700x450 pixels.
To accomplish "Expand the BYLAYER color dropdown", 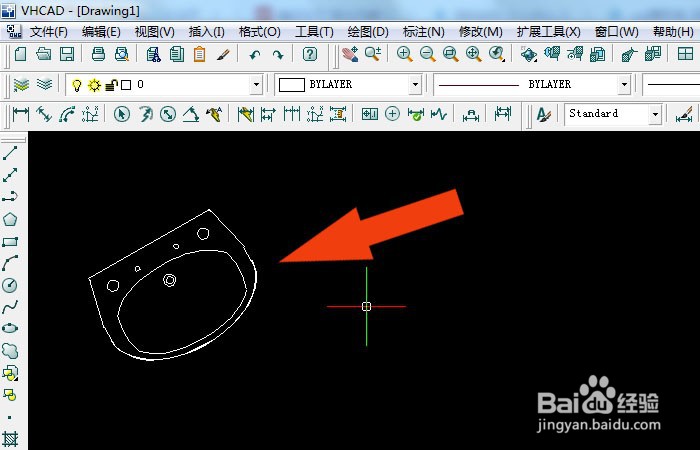I will (x=415, y=84).
